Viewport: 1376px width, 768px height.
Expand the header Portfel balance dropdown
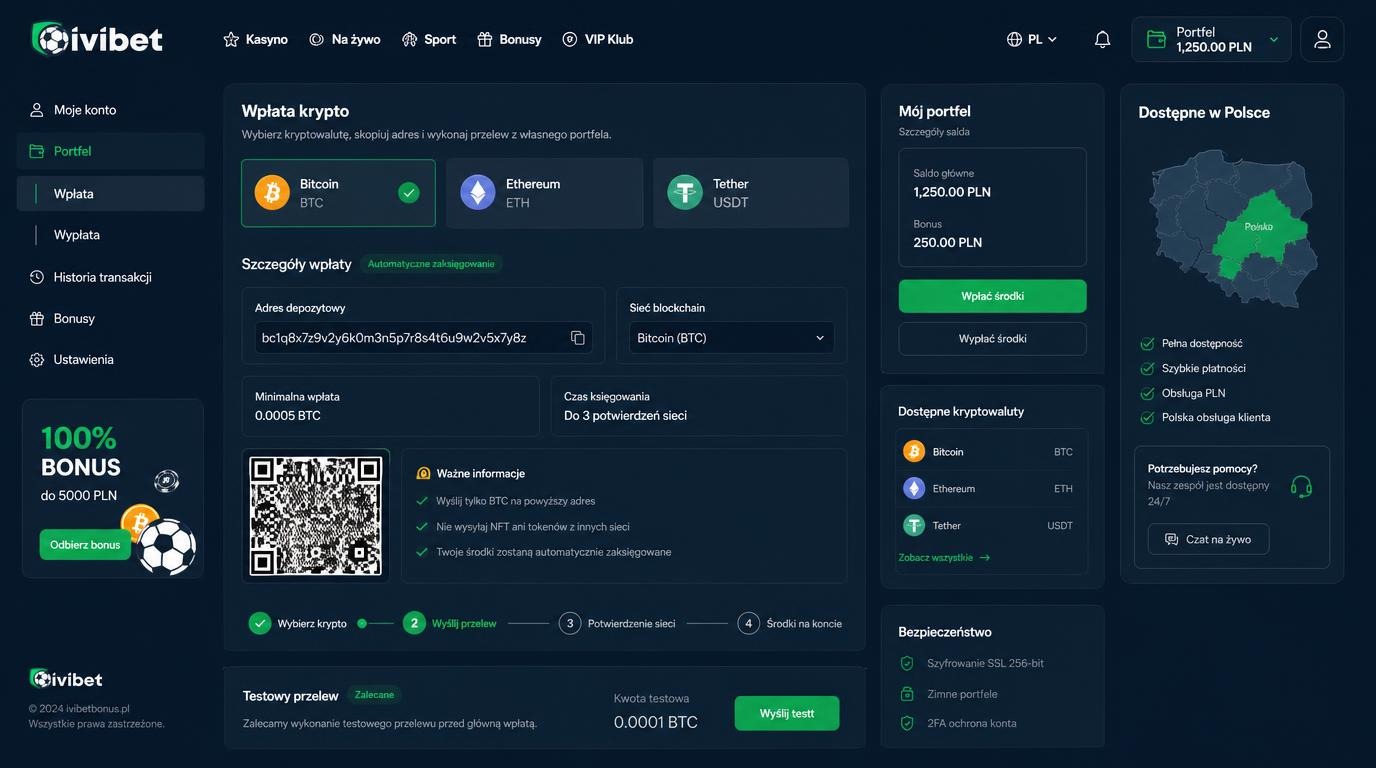(x=1274, y=40)
